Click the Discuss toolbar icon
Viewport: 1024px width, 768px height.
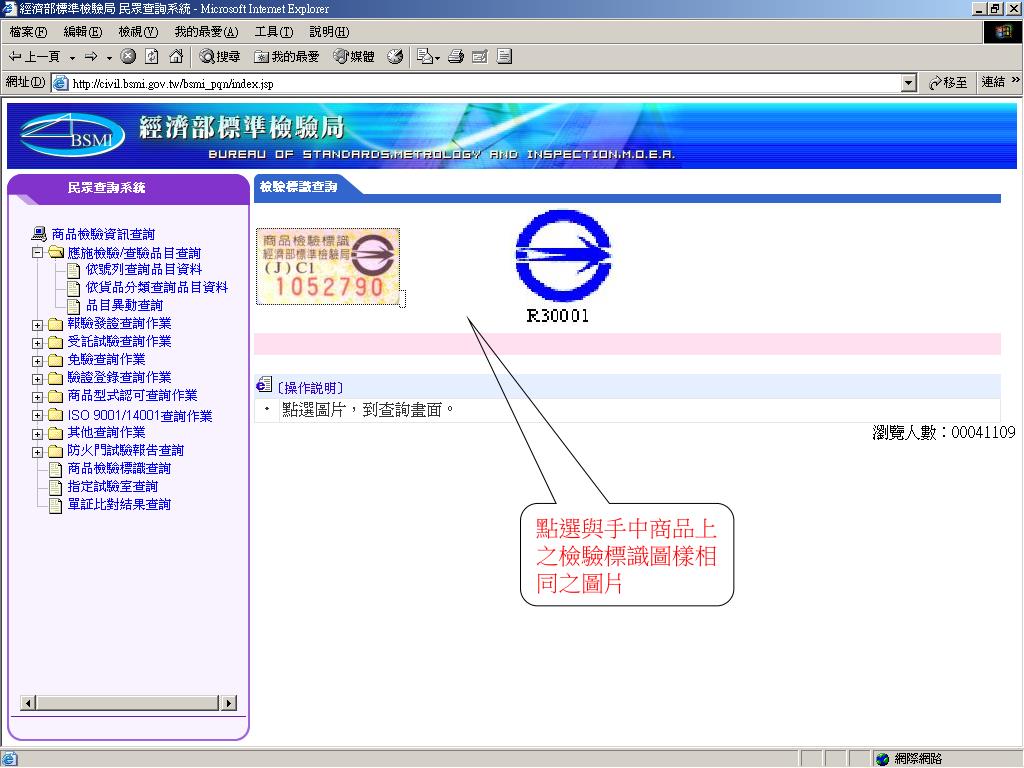504,57
